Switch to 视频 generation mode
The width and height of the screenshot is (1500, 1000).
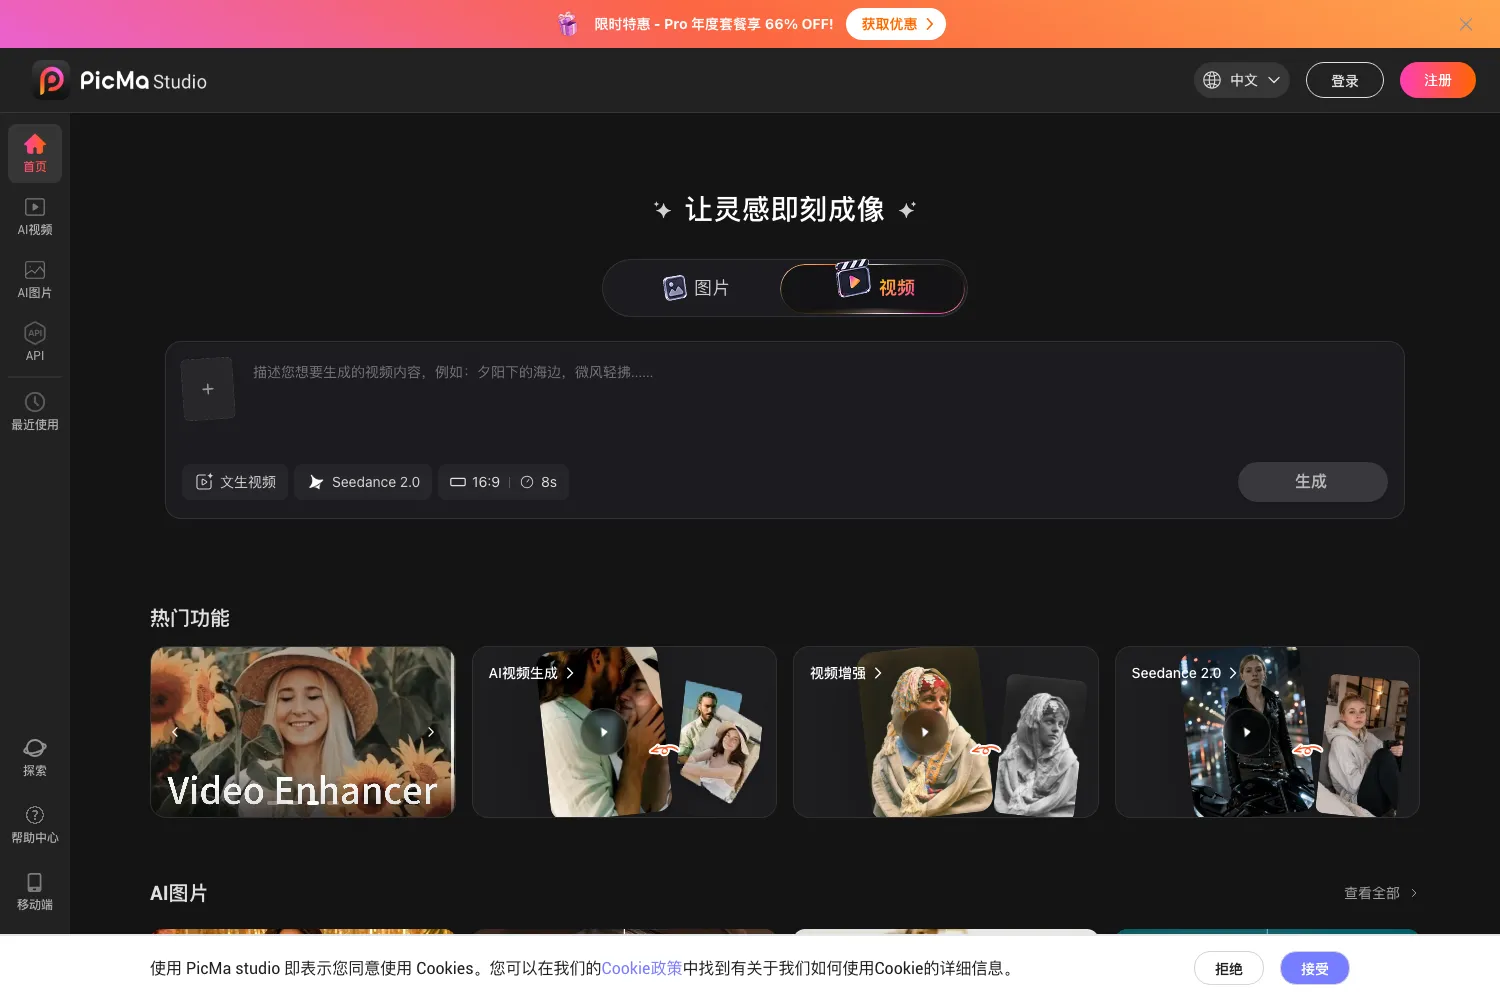pos(873,288)
